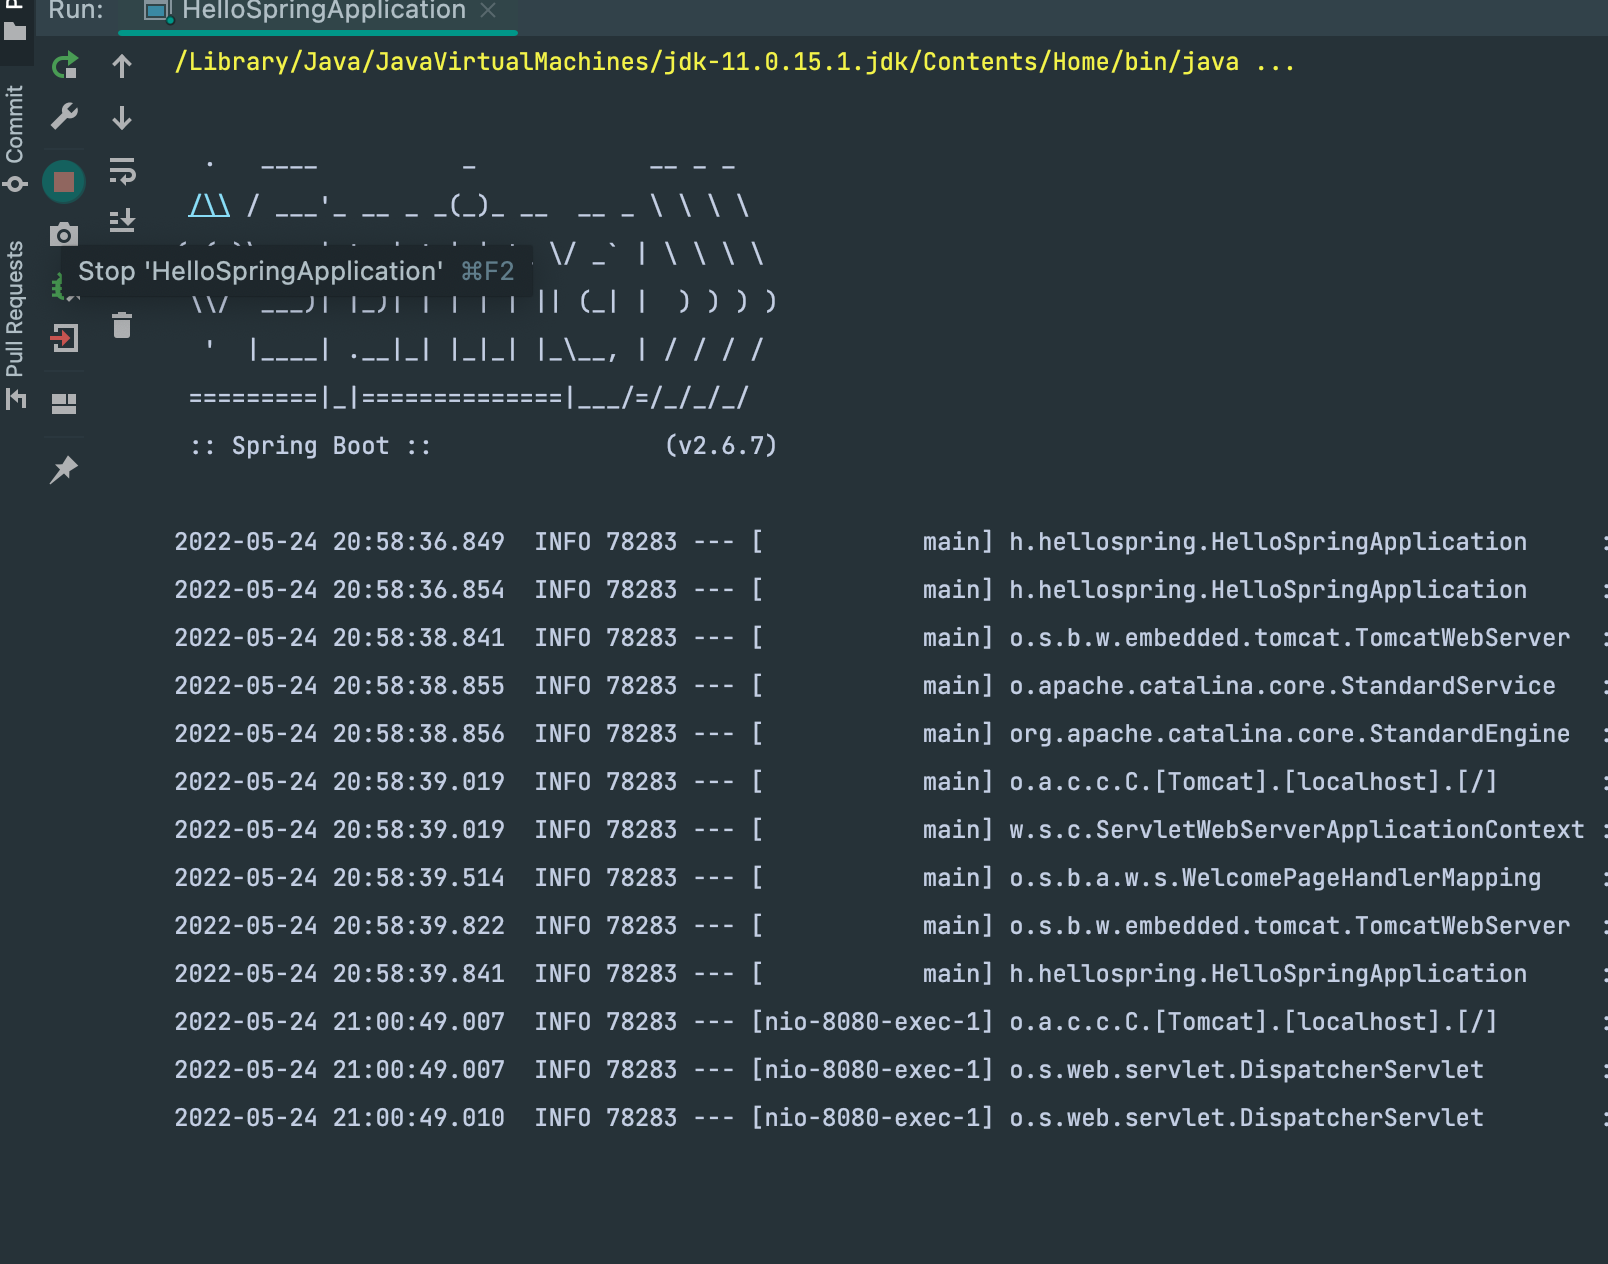The height and width of the screenshot is (1264, 1608).
Task: Stop HelloSpringApplication with red square button
Action: click(x=64, y=182)
